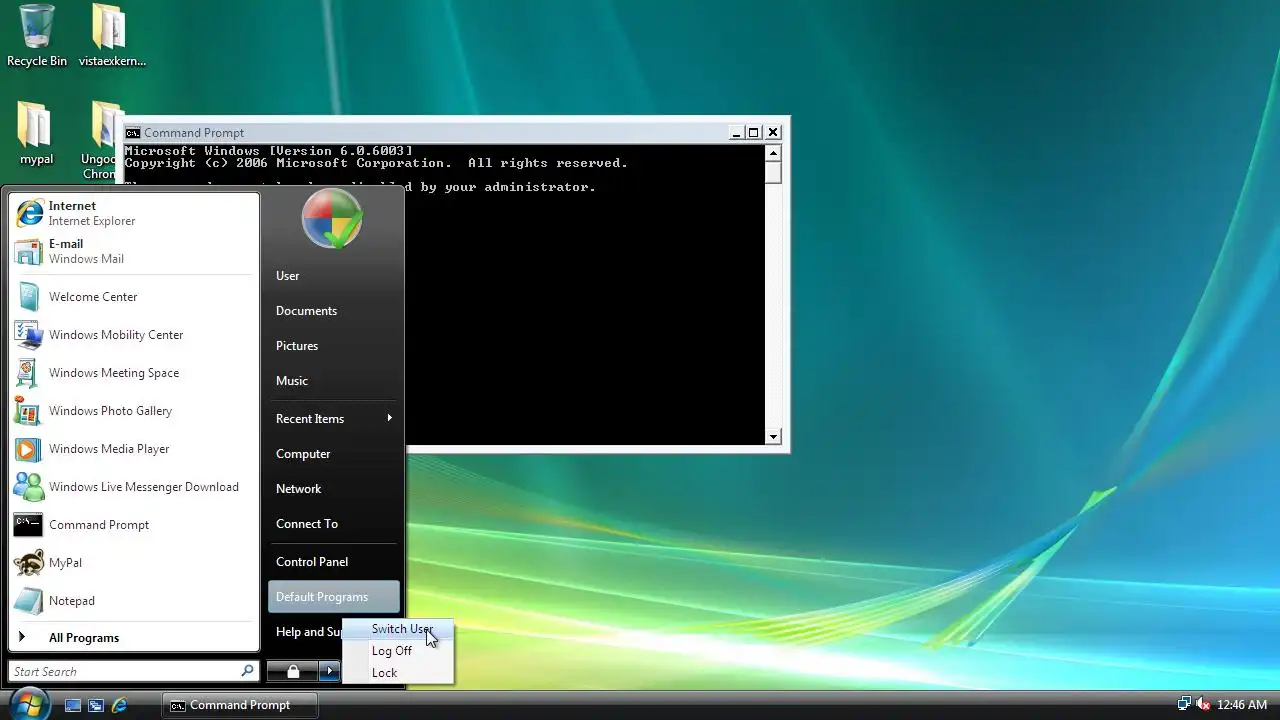Click Command Prompt scrollbar down arrow

pos(773,437)
